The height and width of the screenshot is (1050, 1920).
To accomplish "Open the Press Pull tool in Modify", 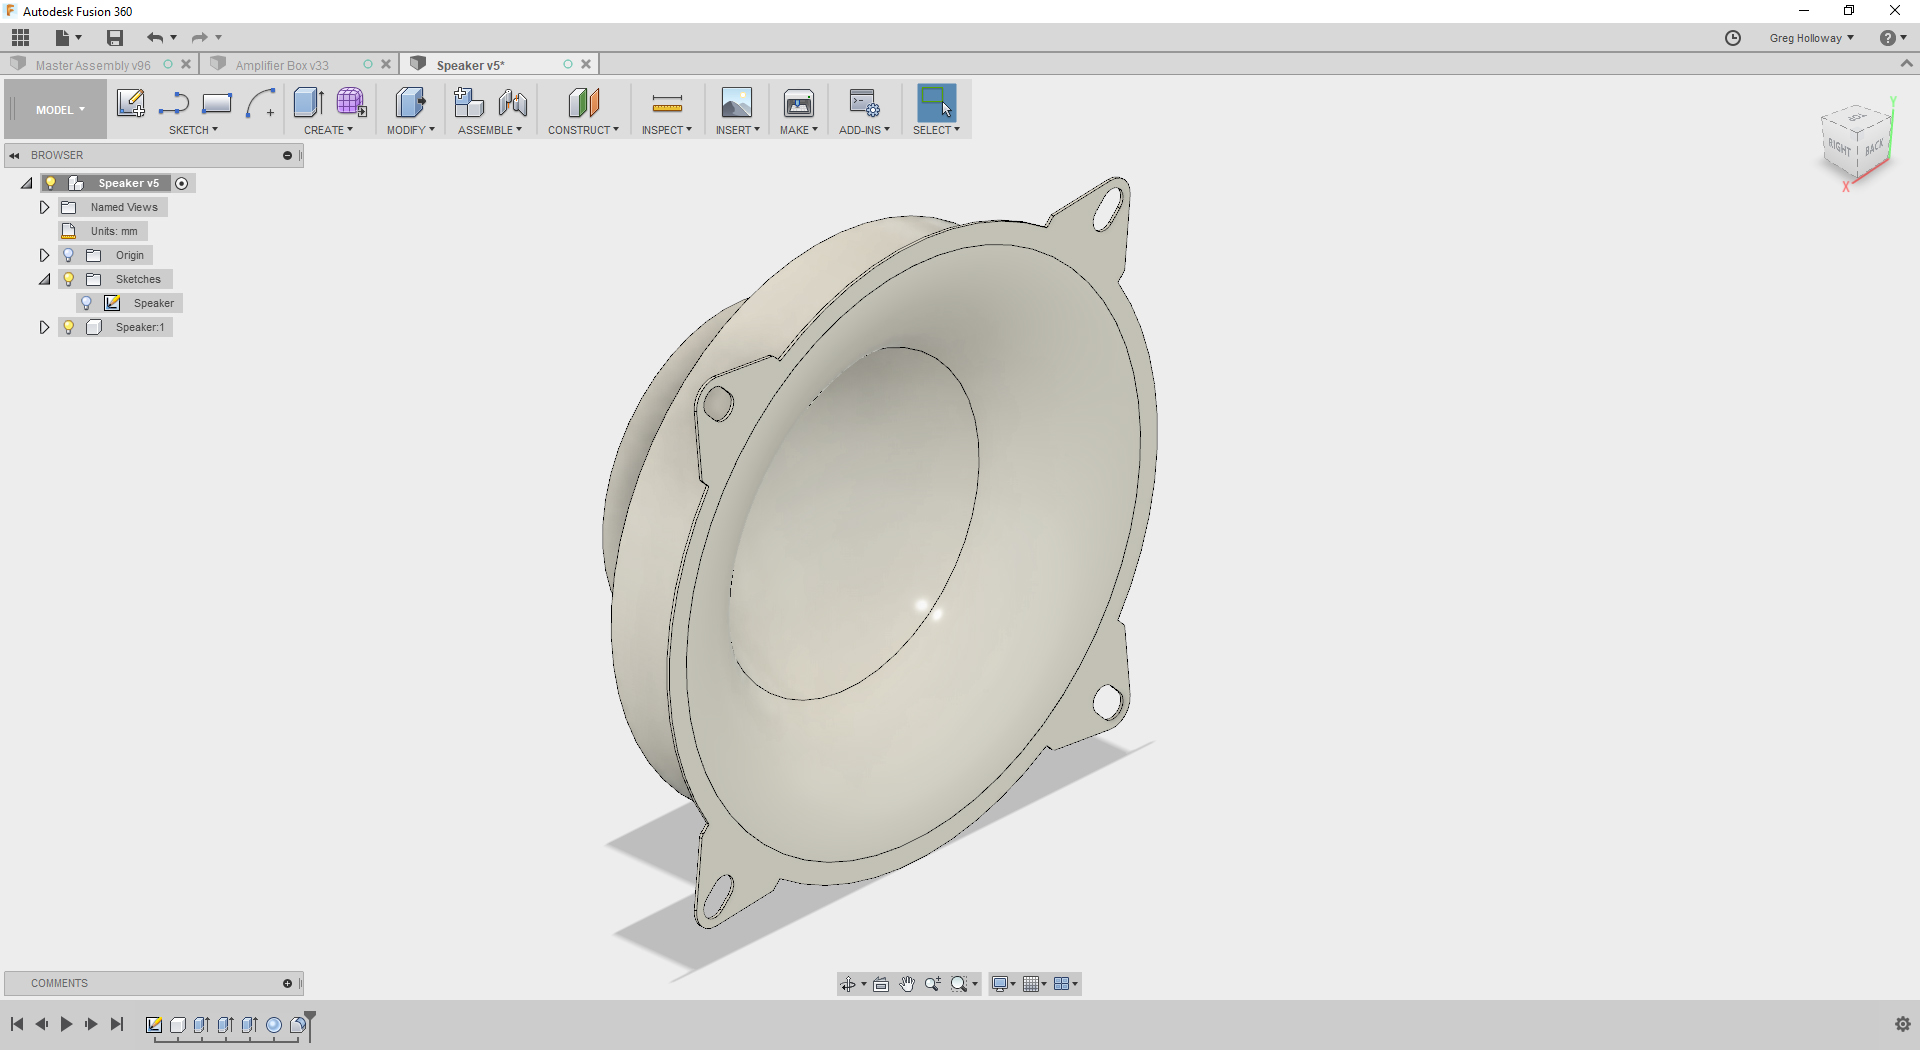I will pos(410,103).
